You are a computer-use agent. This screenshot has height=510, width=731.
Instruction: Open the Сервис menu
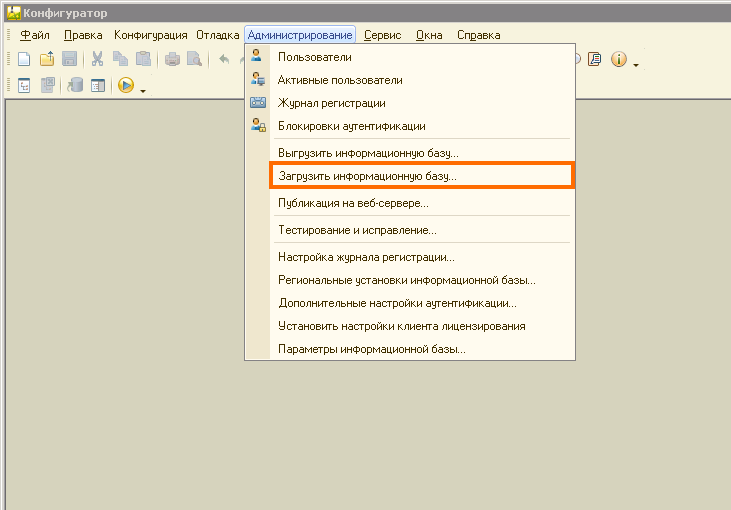[383, 35]
